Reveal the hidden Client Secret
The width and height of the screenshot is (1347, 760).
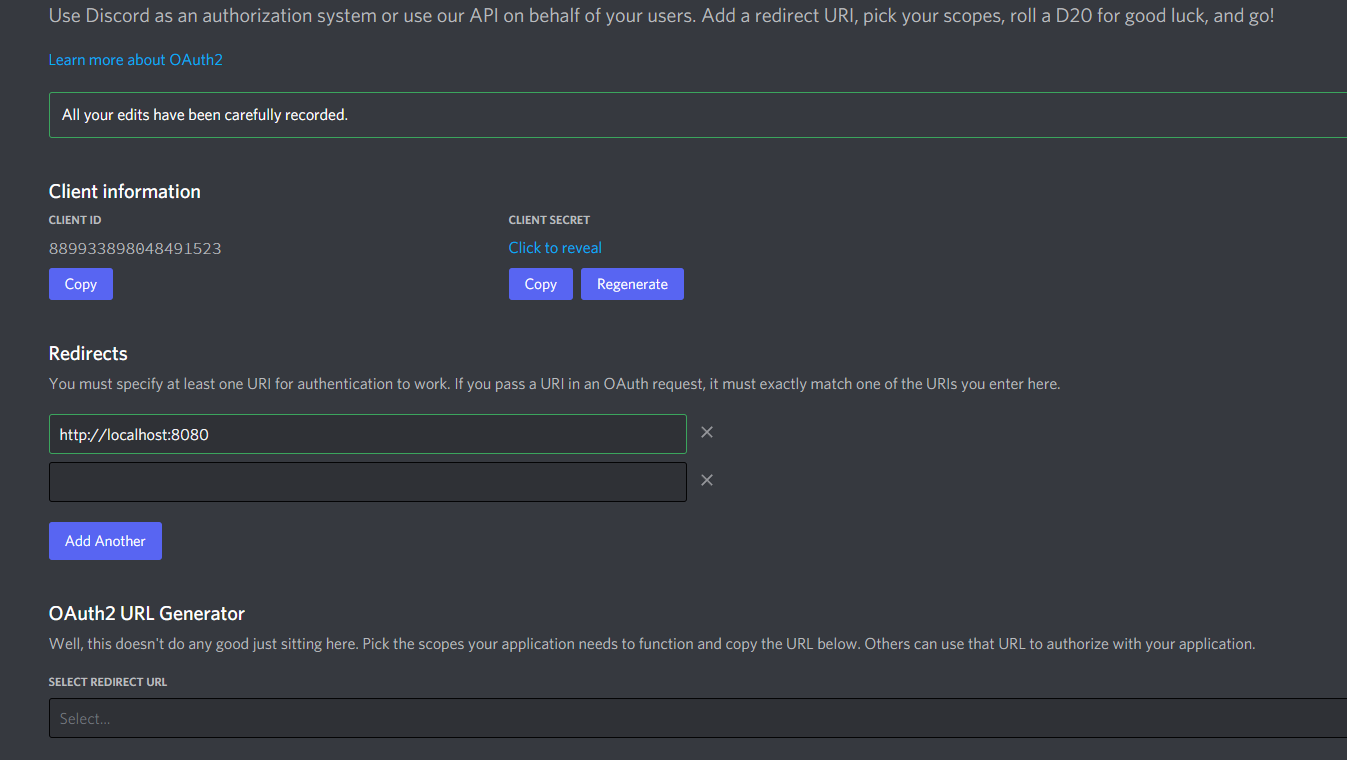click(555, 247)
